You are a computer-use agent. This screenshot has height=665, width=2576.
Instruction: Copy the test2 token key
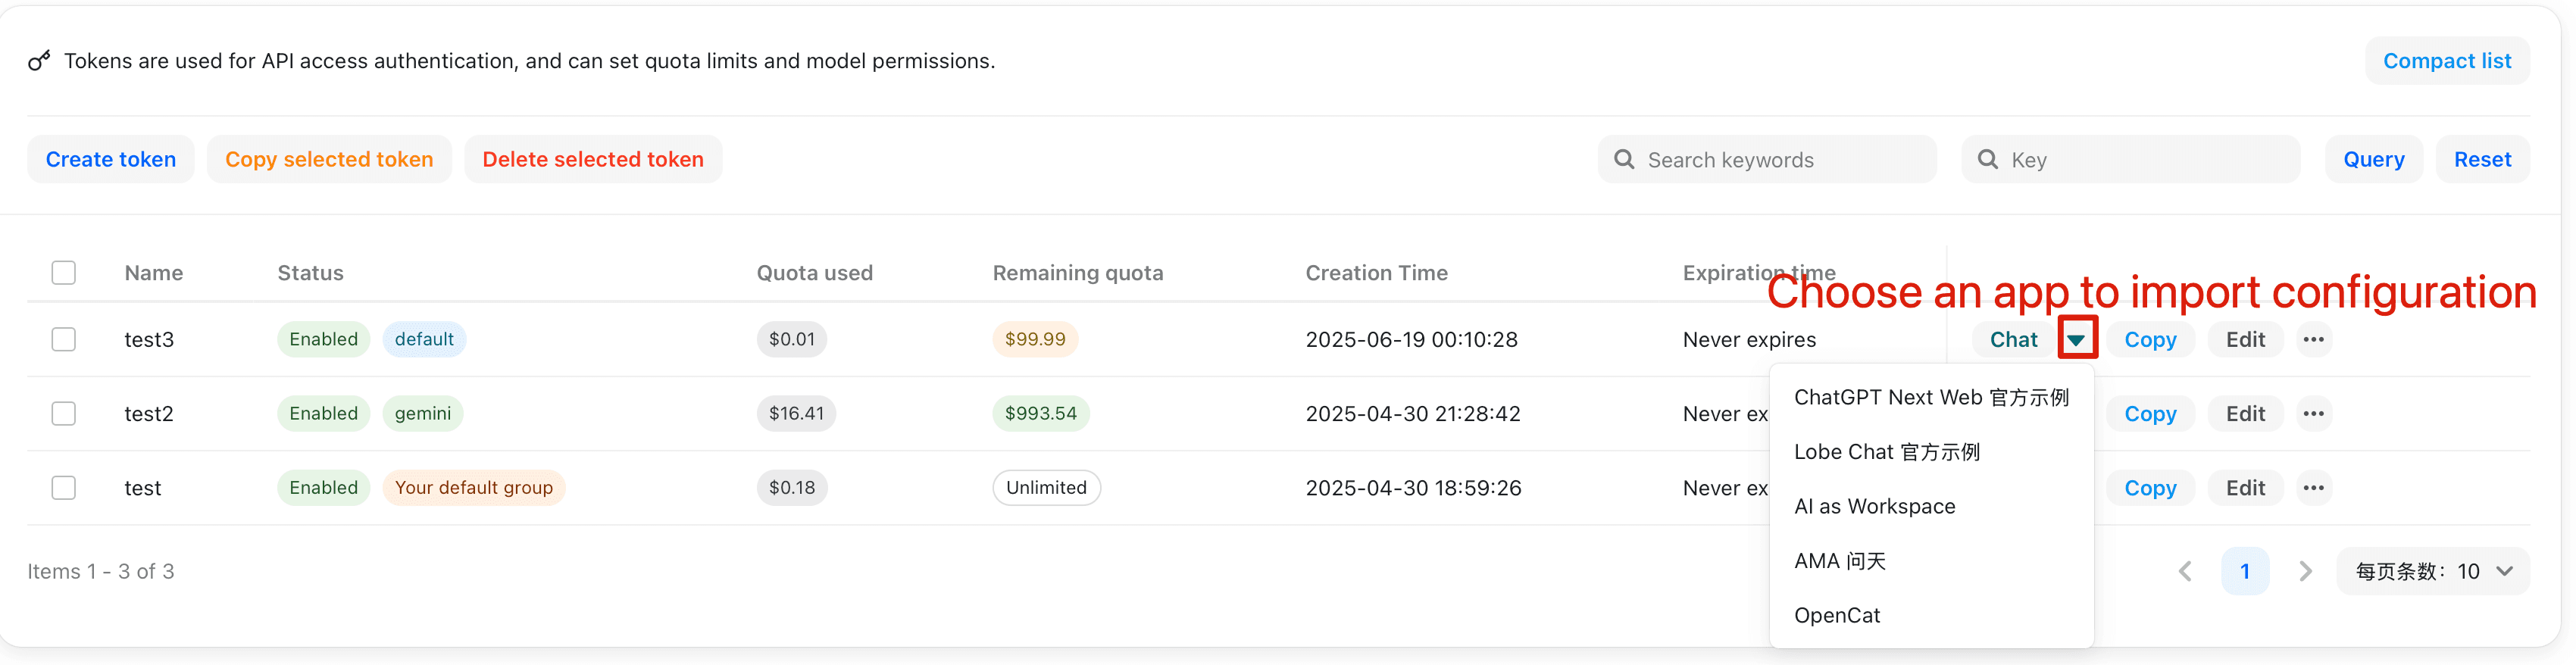(2150, 414)
